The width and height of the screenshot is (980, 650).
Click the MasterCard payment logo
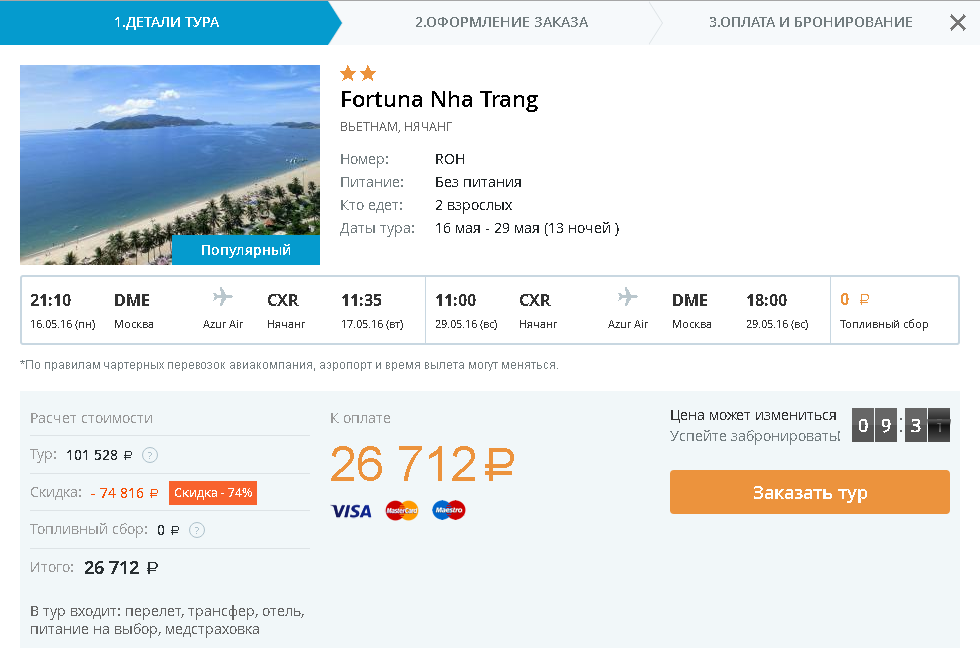pos(401,511)
